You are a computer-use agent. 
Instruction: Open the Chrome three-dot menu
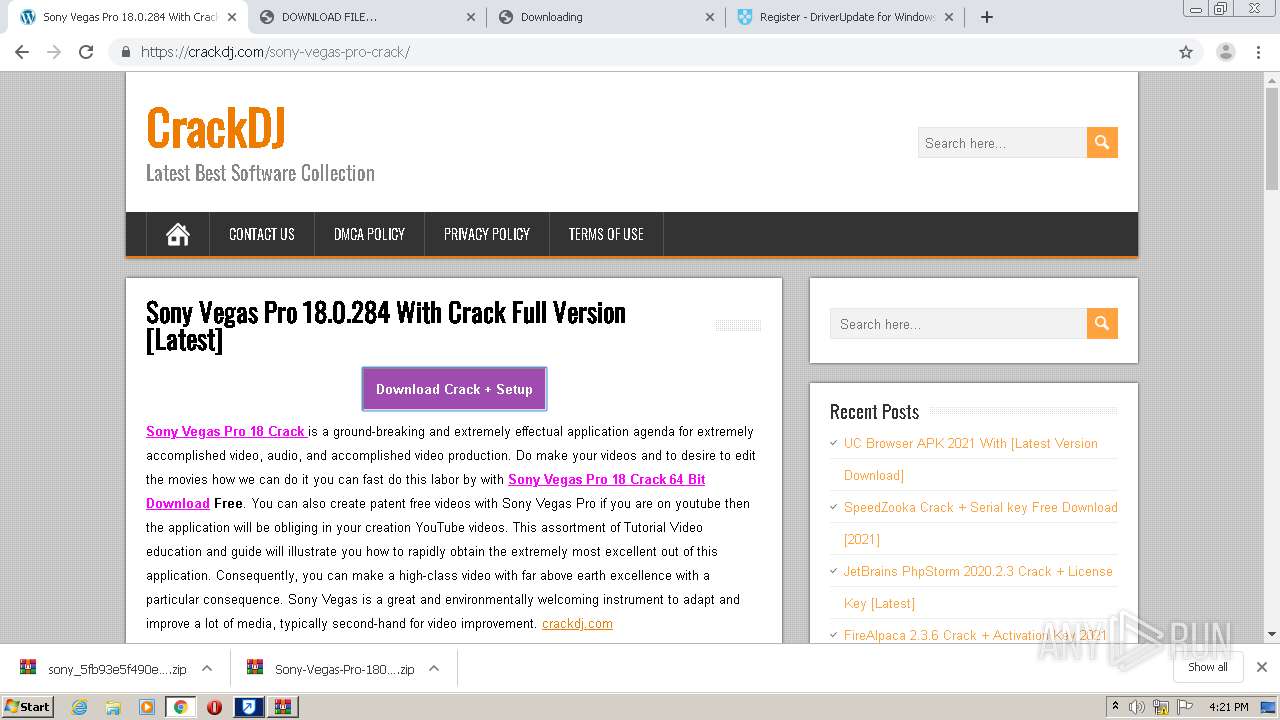point(1258,52)
